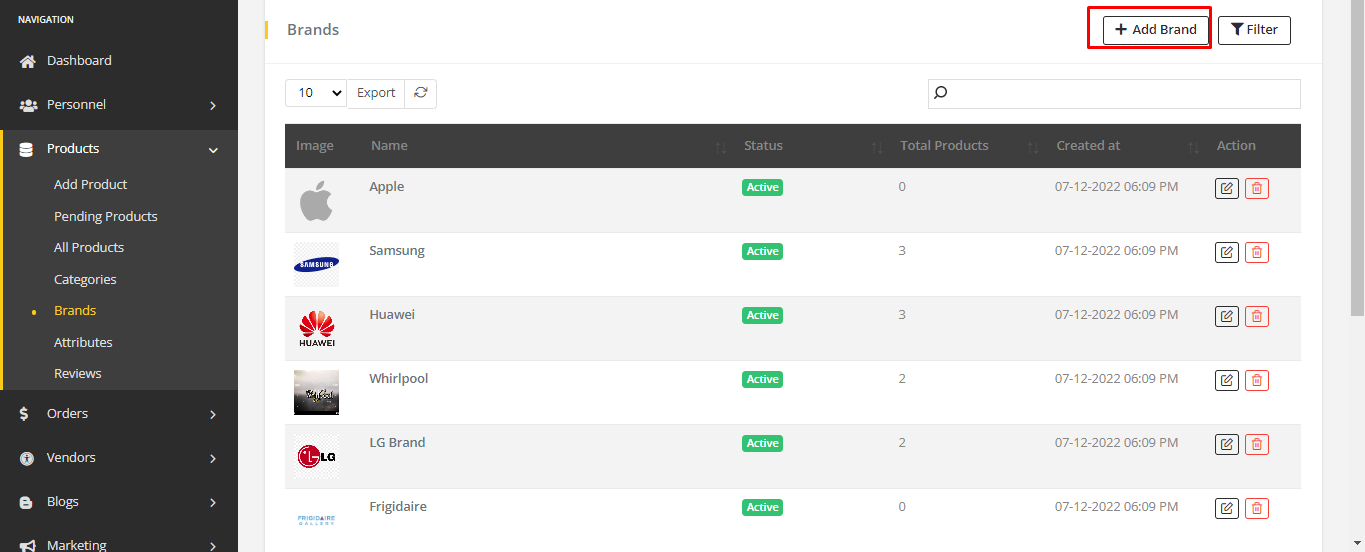This screenshot has width=1365, height=552.
Task: Delete the Huawei brand
Action: [x=1257, y=316]
